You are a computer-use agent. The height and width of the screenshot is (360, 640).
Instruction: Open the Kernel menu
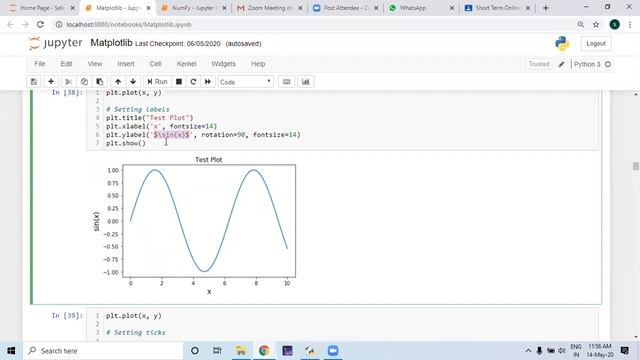click(x=187, y=64)
